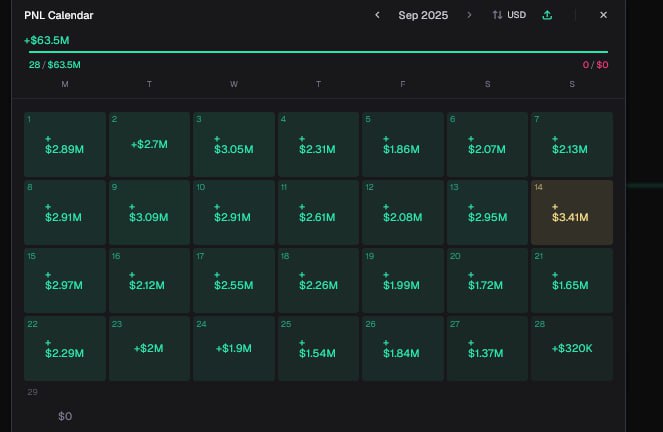Screen dimensions: 663x432
Task: Choose day 11 showing +$2.61M
Action: (318, 213)
